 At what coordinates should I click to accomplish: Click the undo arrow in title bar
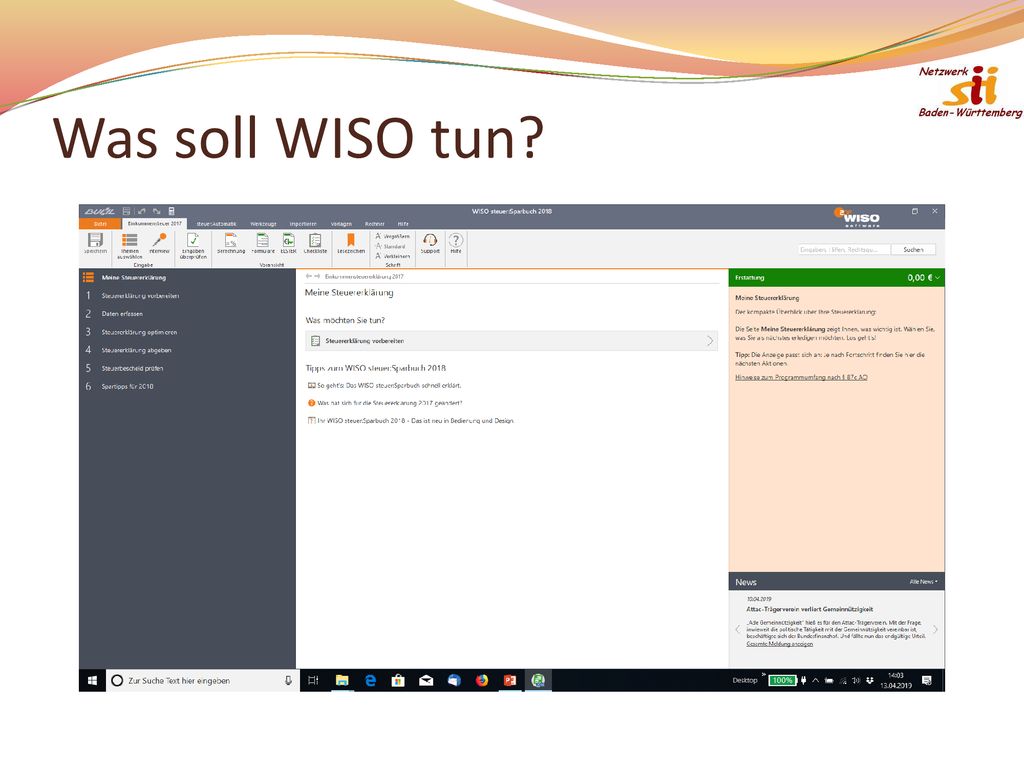tap(142, 211)
